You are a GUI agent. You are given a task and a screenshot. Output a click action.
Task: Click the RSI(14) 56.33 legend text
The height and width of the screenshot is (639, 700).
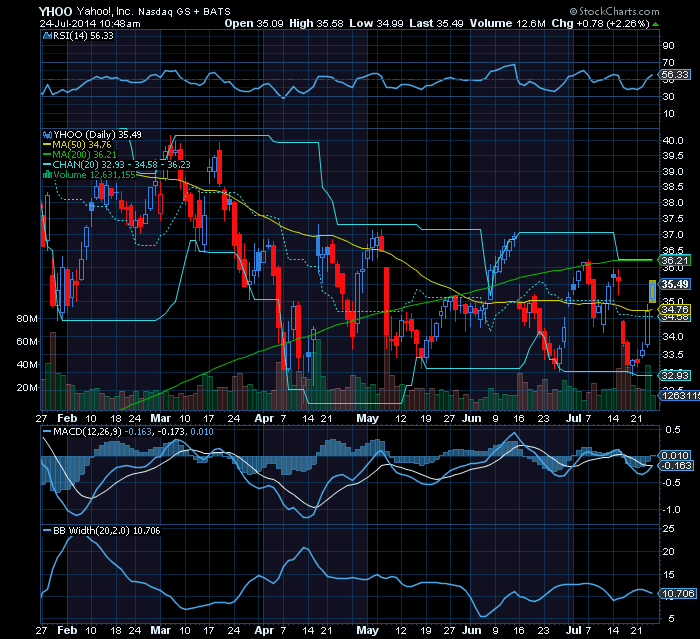(83, 36)
